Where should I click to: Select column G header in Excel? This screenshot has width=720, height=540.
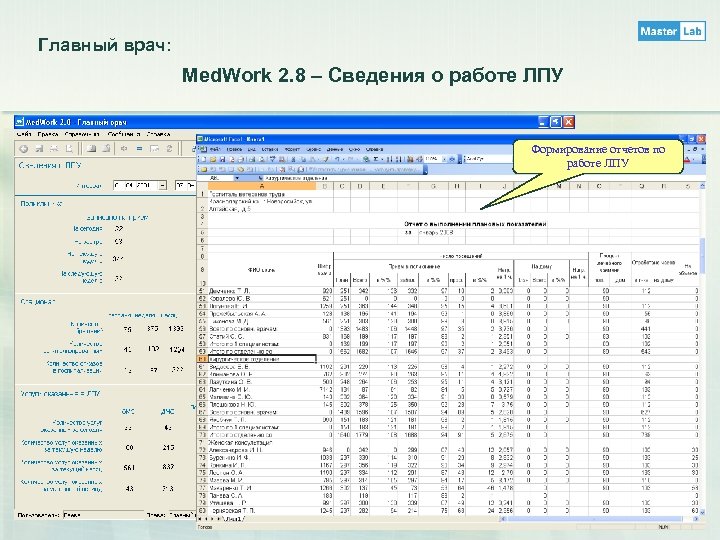pos(433,186)
